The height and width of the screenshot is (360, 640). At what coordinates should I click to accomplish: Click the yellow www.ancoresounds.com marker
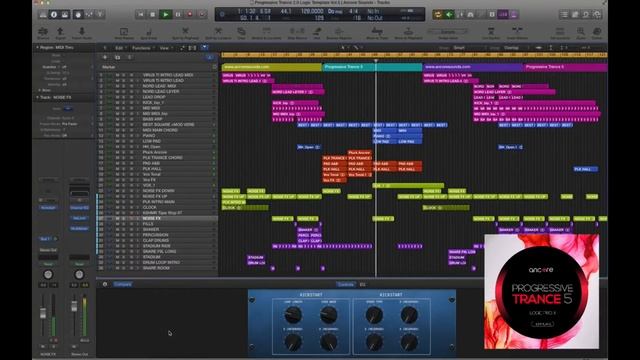click(x=272, y=67)
